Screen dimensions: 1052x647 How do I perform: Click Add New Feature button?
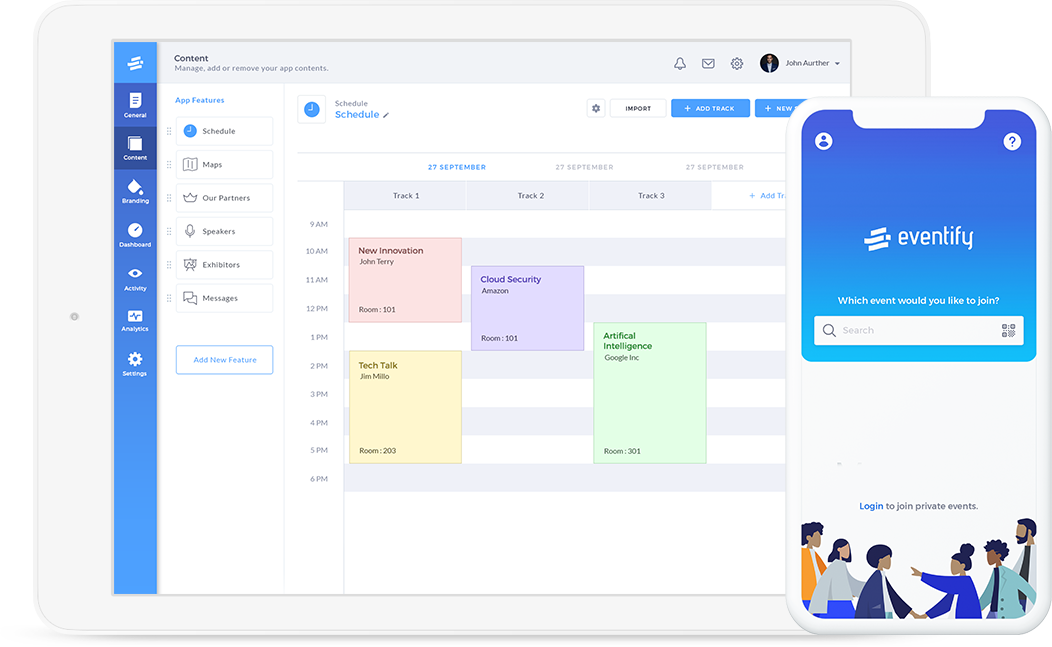pyautogui.click(x=224, y=360)
